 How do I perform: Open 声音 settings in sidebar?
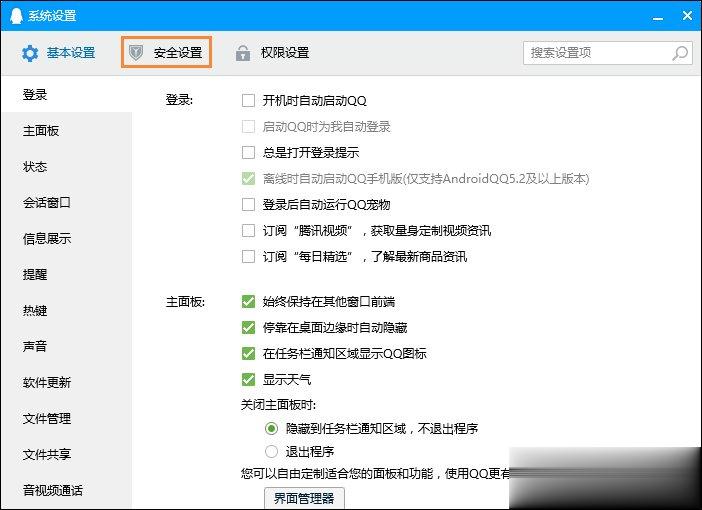(x=67, y=346)
